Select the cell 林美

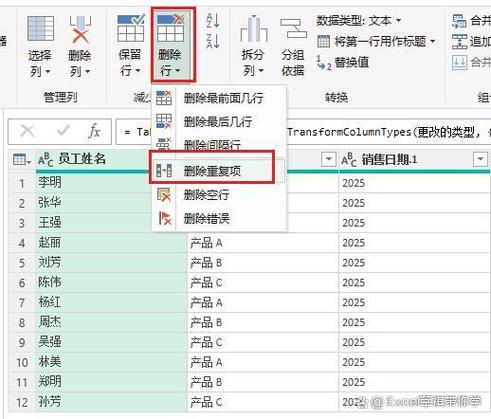point(50,362)
